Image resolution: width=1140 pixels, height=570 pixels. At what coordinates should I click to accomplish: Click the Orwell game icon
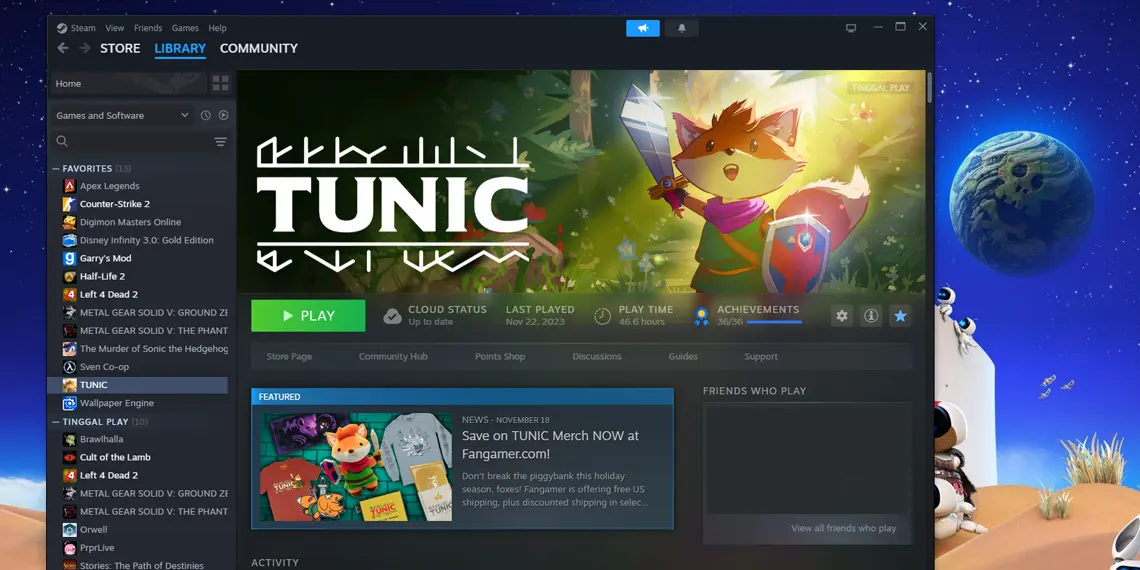tap(69, 529)
